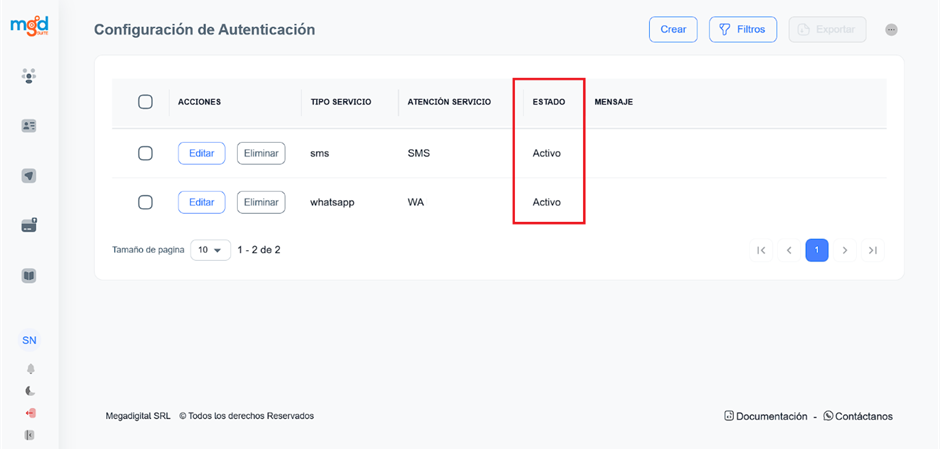Open the Filtros filter panel
Image resolution: width=940 pixels, height=449 pixels.
pos(742,30)
